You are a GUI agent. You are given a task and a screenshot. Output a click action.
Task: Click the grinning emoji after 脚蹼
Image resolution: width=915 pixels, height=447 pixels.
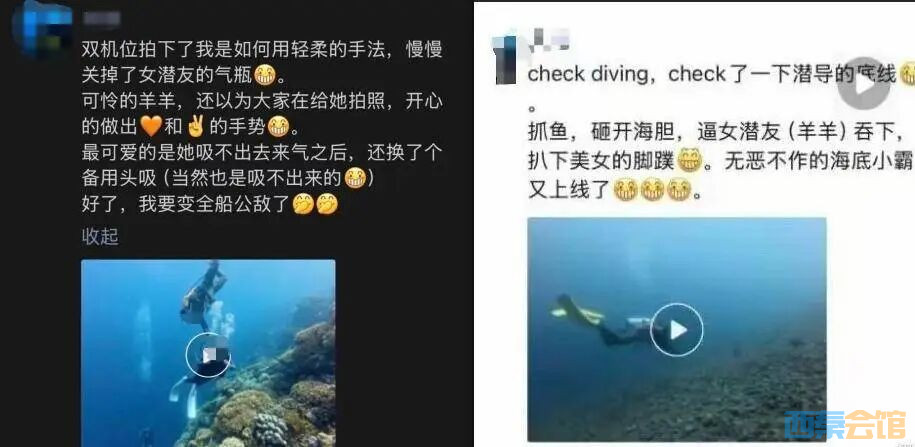(x=689, y=160)
